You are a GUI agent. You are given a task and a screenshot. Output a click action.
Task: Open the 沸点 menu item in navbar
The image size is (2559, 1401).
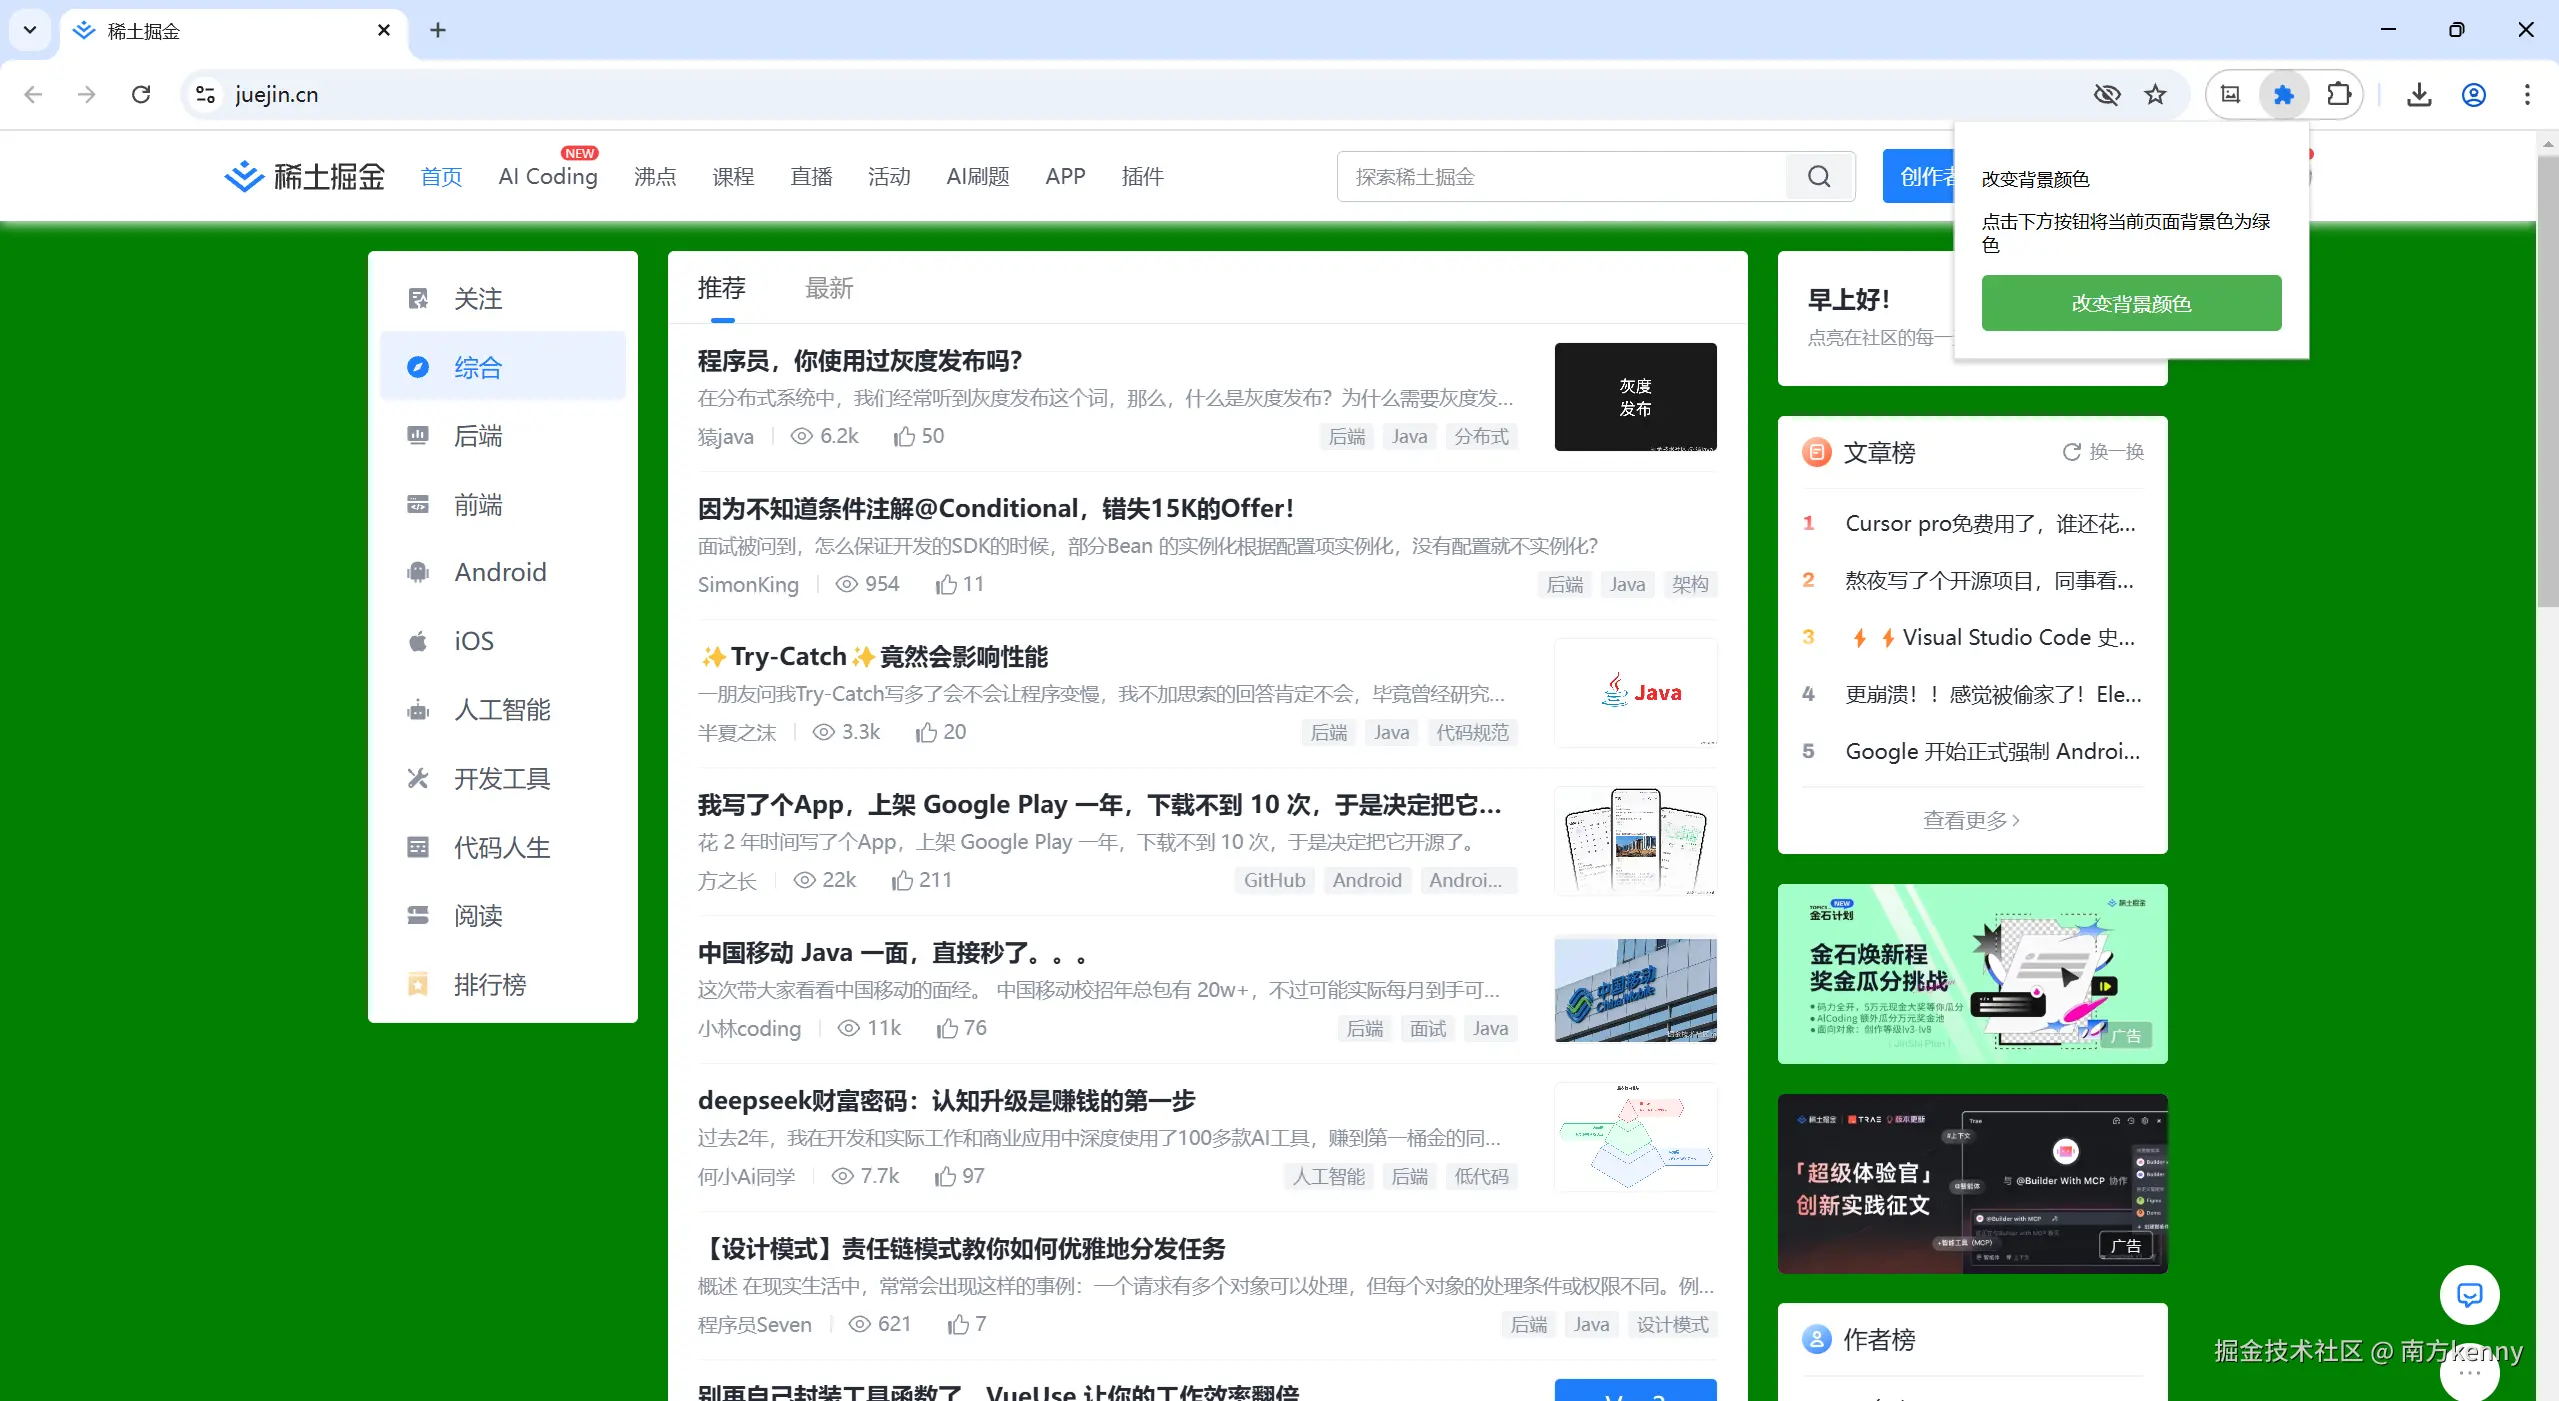coord(654,176)
